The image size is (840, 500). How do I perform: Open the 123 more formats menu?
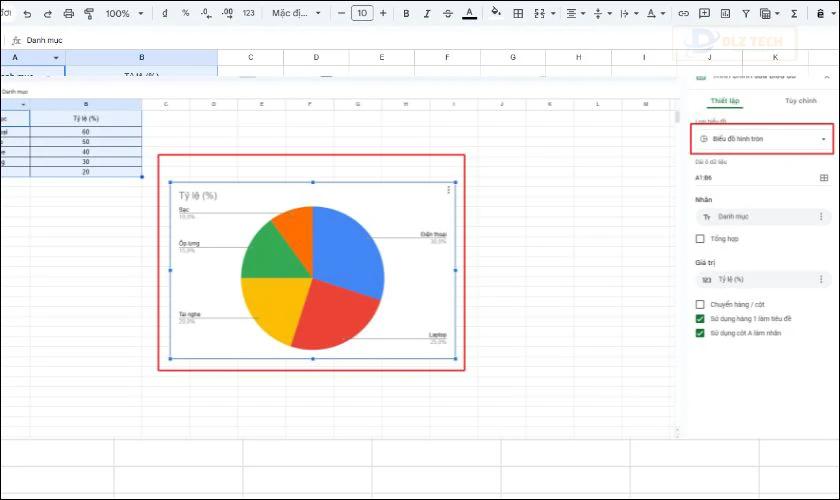click(x=249, y=13)
